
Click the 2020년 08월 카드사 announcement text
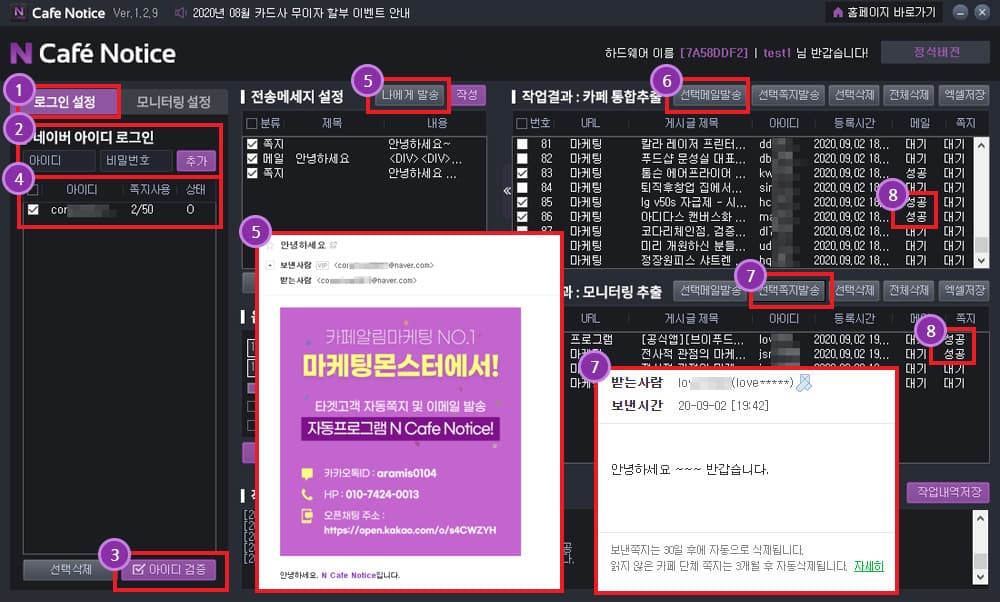(x=301, y=13)
